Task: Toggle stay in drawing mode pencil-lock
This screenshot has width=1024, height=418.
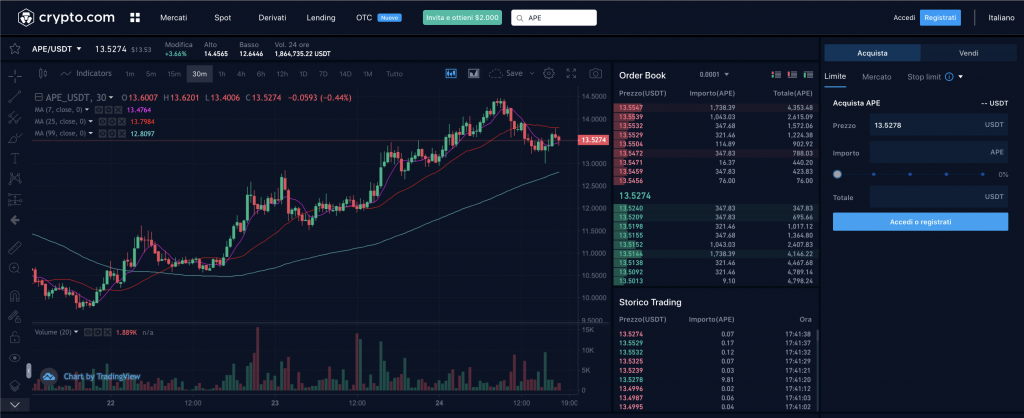Action: click(x=14, y=316)
